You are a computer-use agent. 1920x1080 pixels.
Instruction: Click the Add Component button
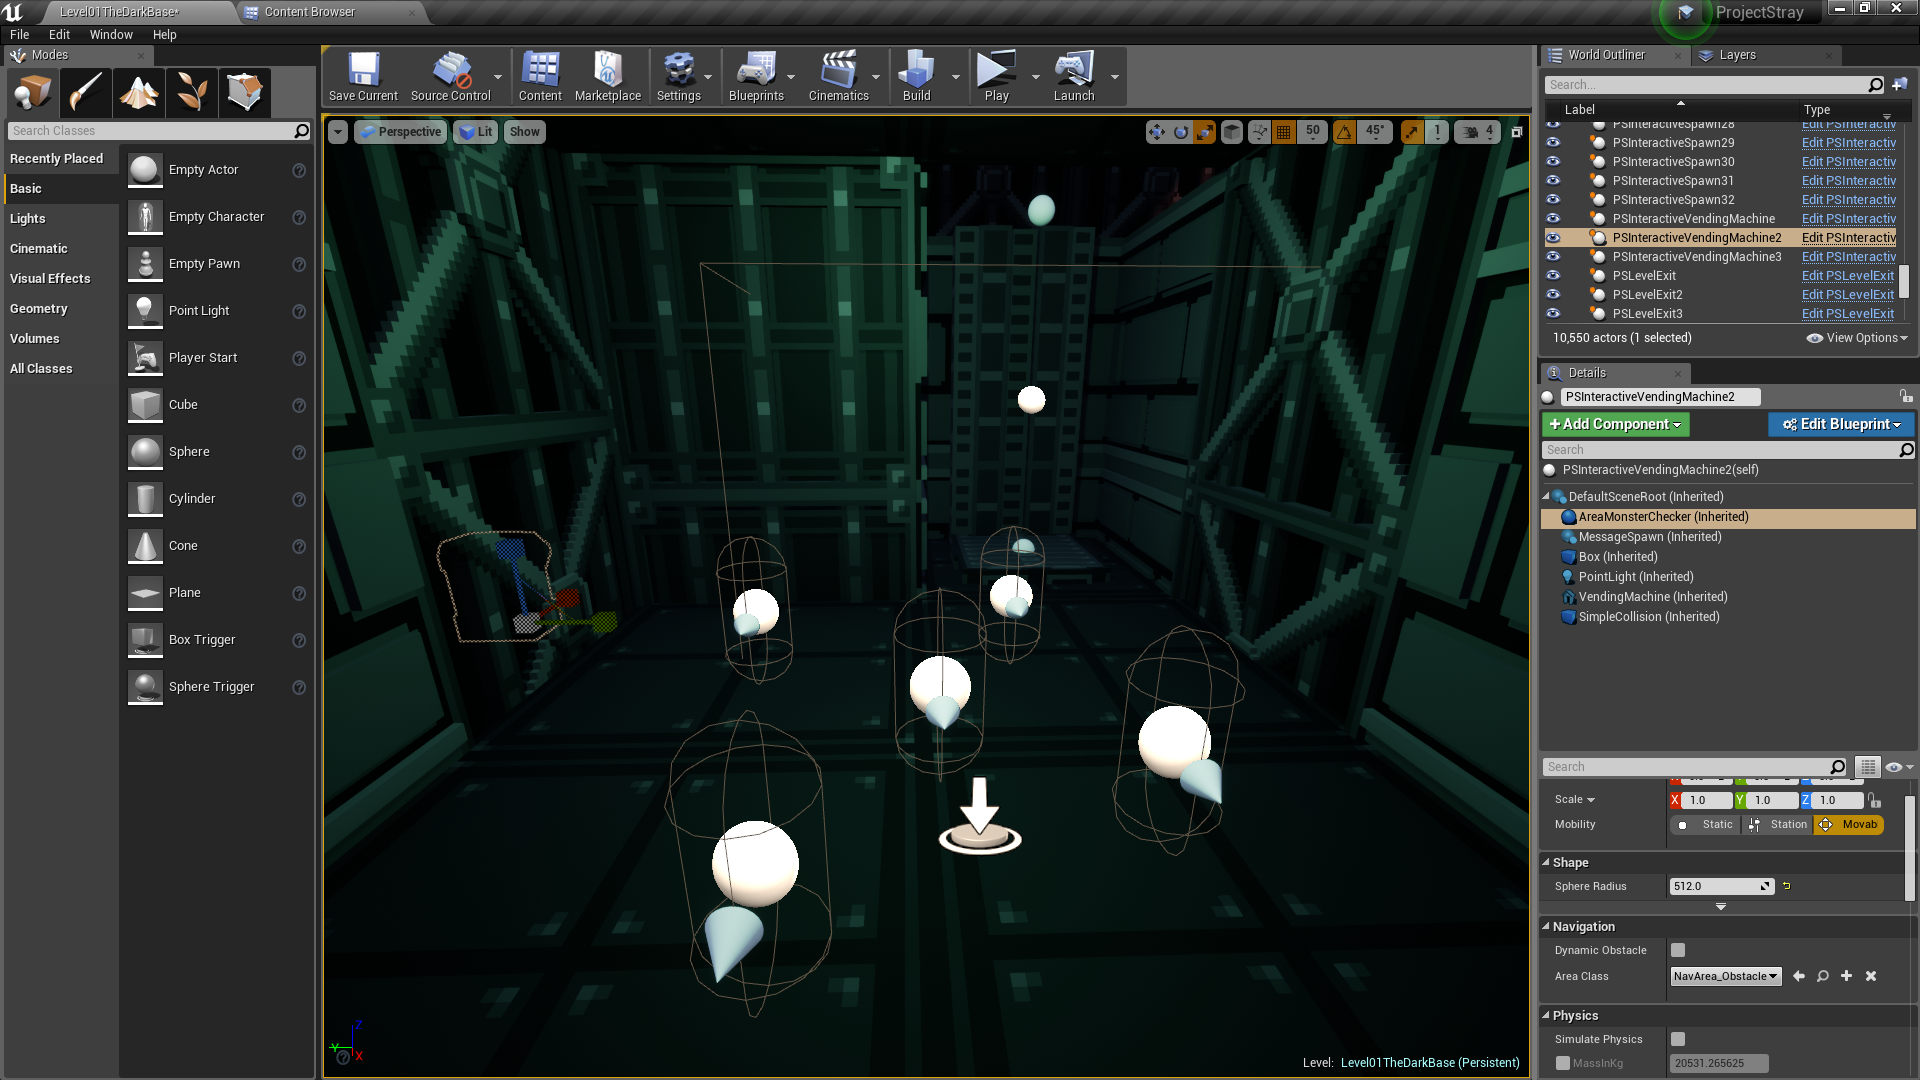[x=1615, y=424]
